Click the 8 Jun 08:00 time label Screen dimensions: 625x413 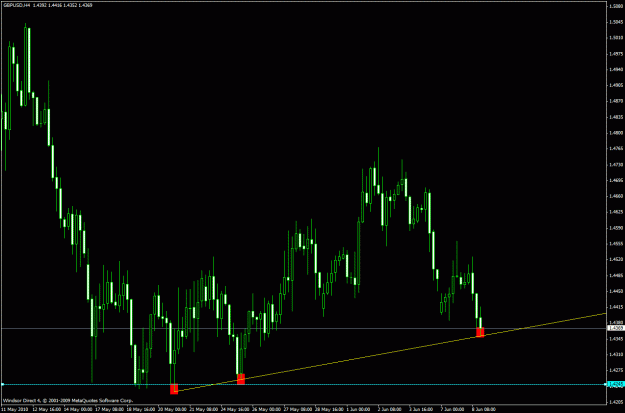click(483, 409)
